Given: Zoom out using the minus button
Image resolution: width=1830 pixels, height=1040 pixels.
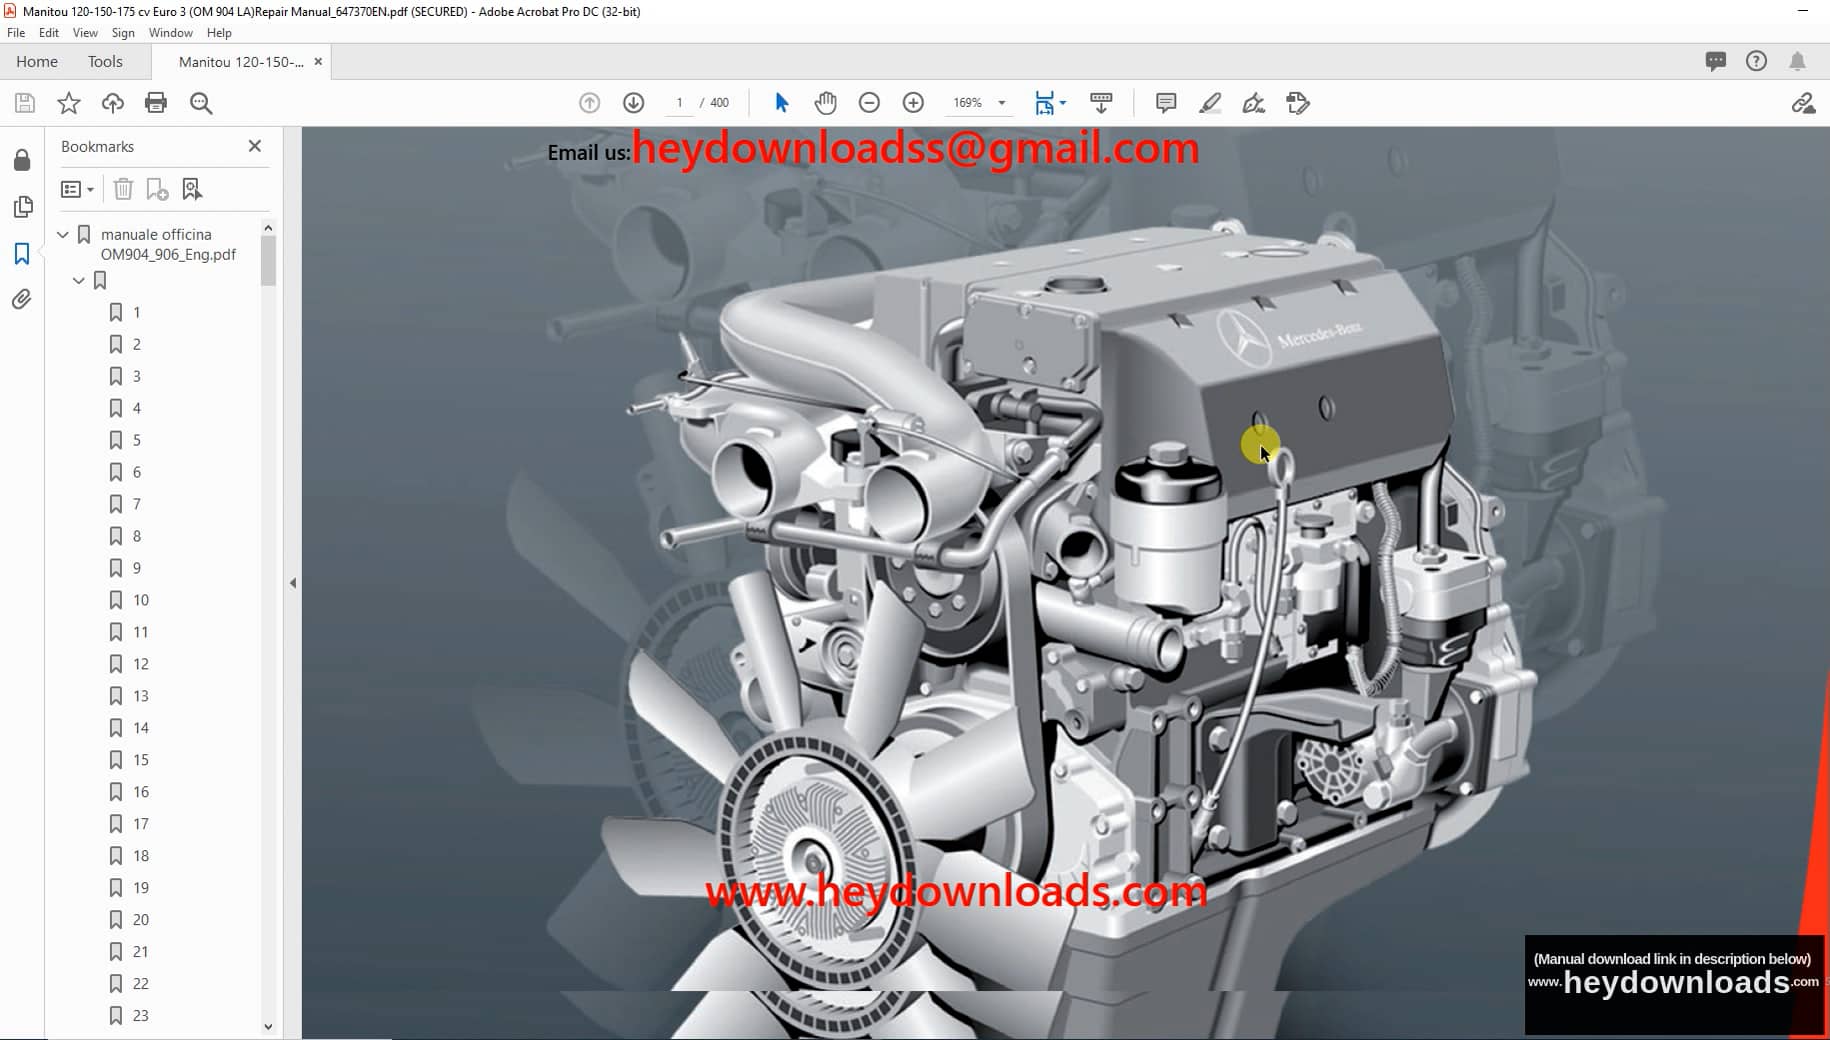Looking at the screenshot, I should coord(869,102).
